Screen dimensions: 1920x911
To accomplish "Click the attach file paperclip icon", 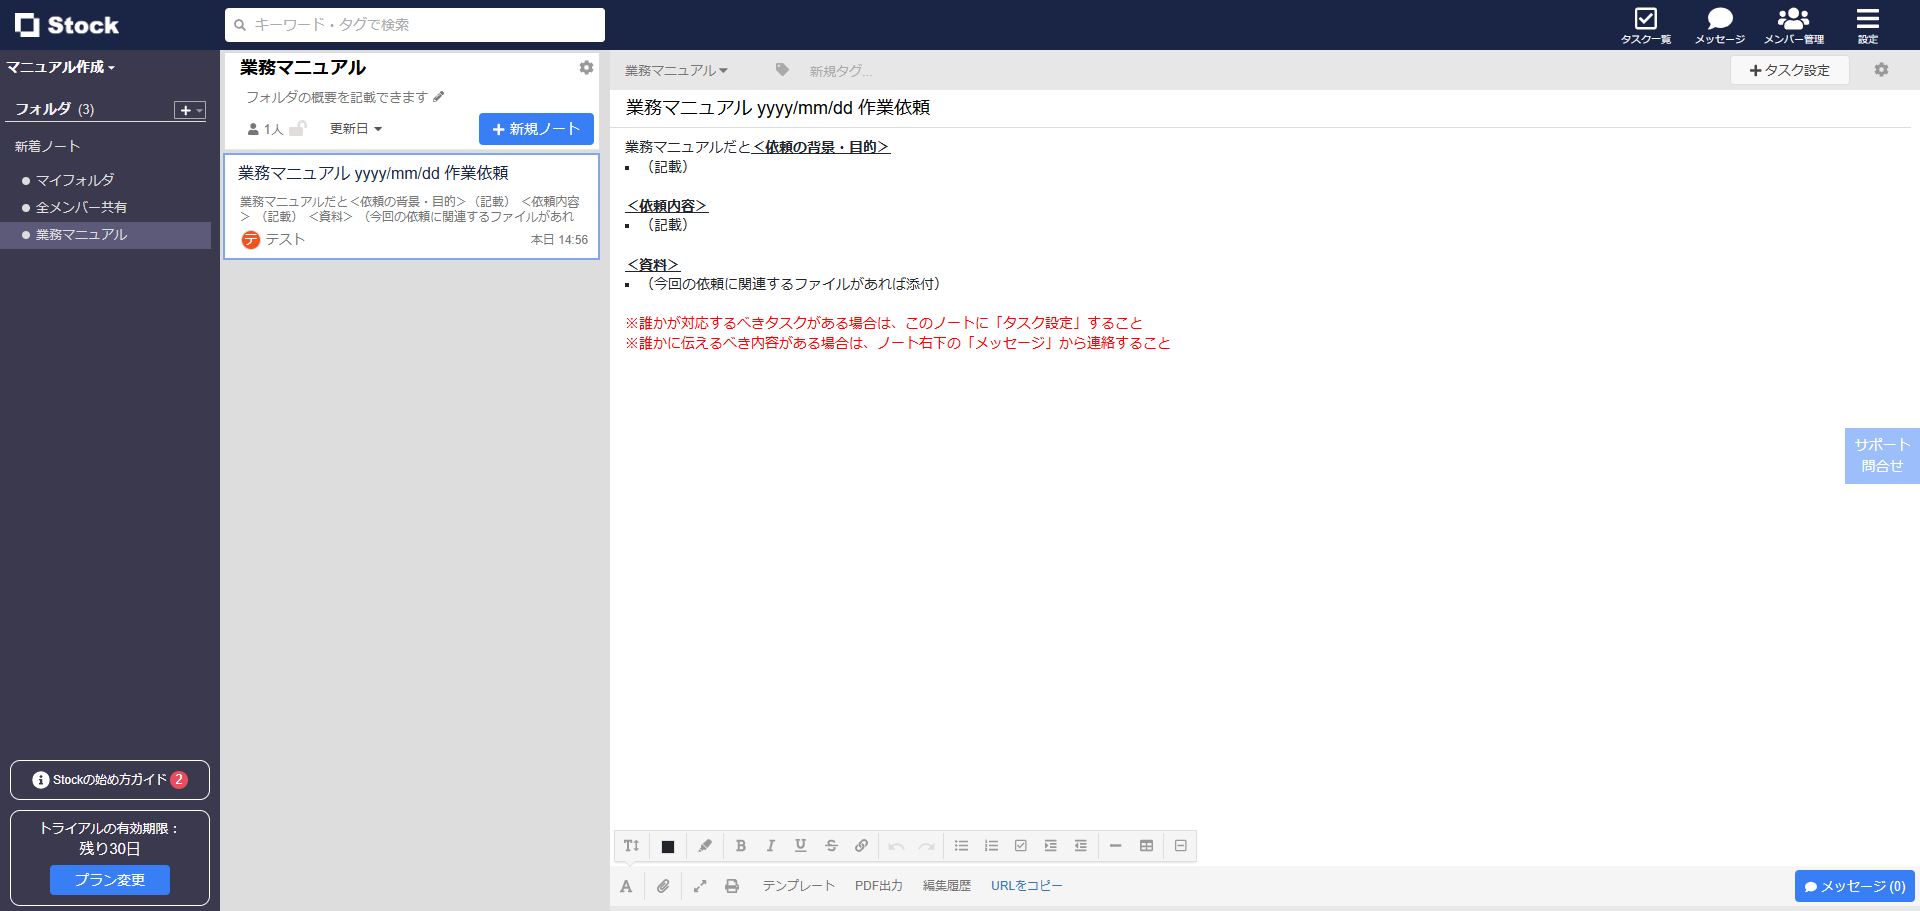I will pos(663,886).
